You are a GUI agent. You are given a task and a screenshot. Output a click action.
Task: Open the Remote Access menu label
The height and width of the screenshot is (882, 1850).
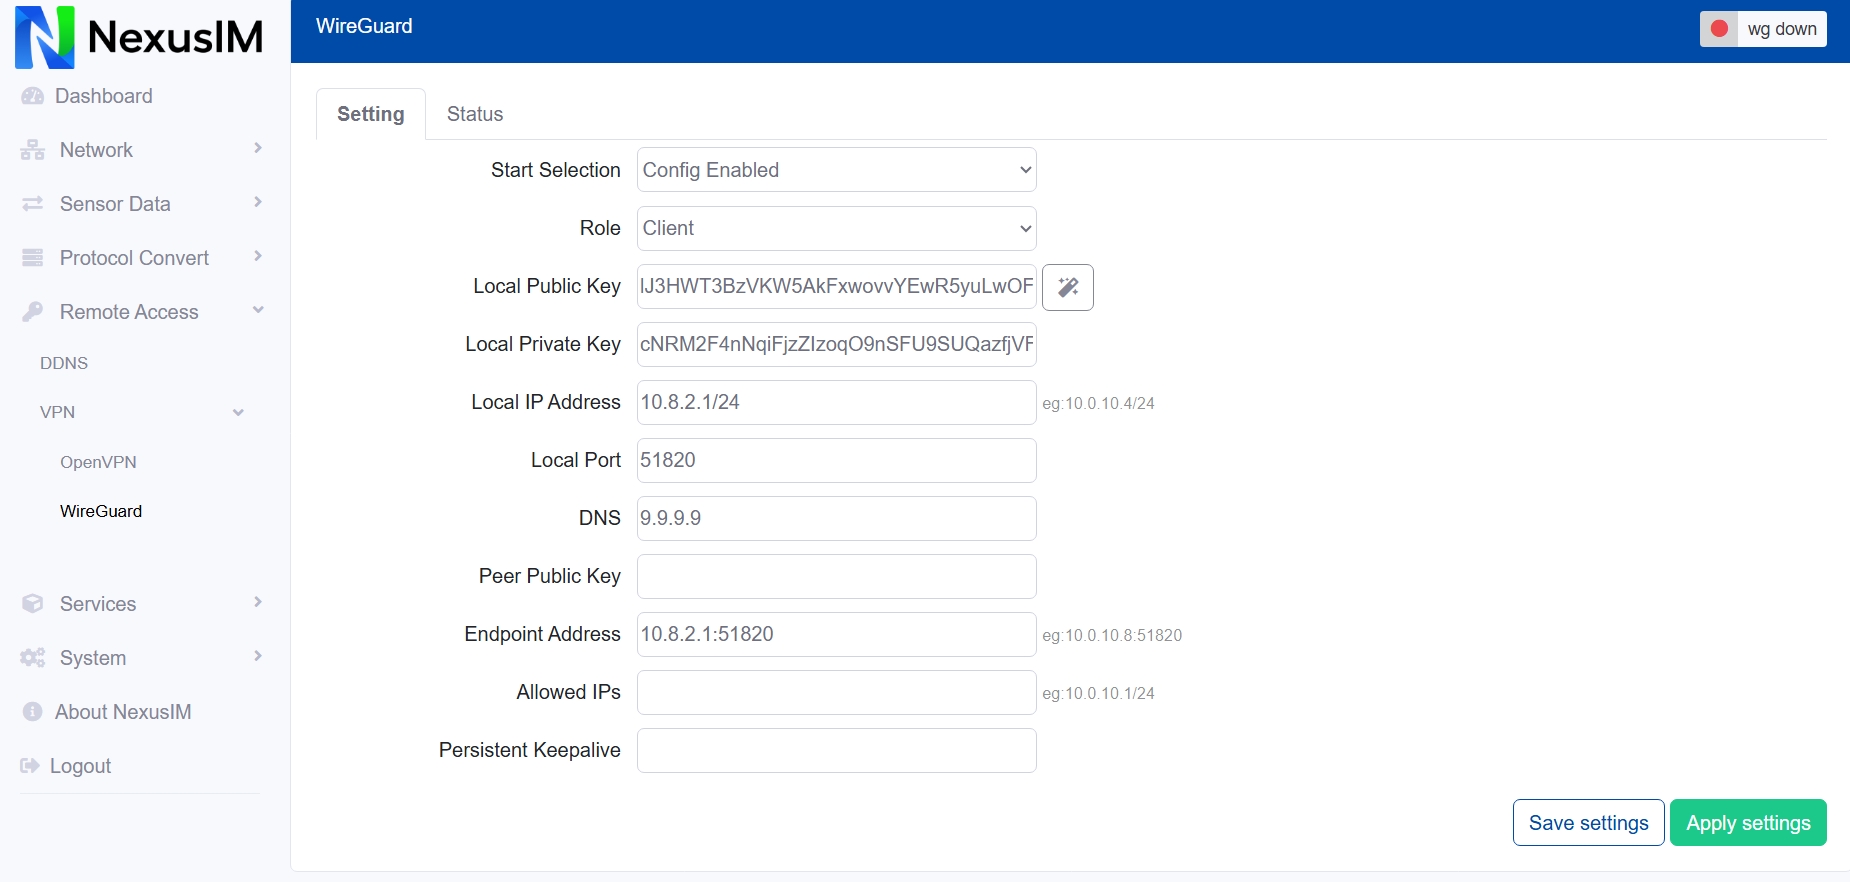tap(129, 312)
